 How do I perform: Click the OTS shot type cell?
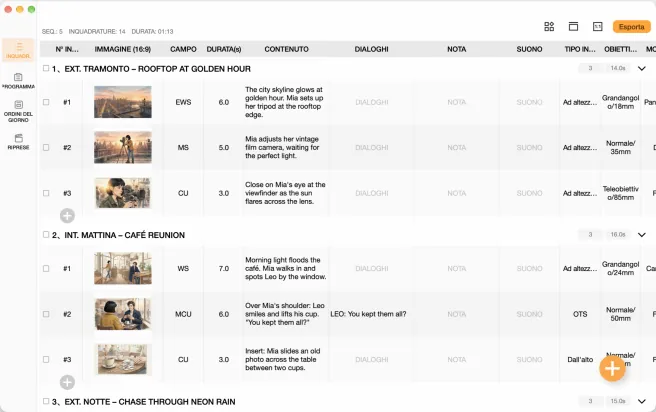coord(580,314)
